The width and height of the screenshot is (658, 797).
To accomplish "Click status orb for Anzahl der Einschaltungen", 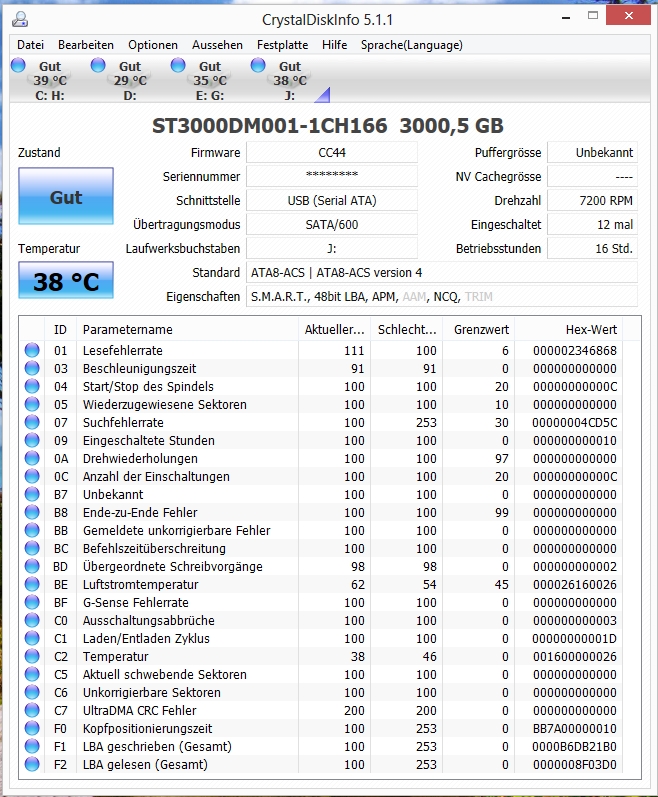I will pos(32,476).
